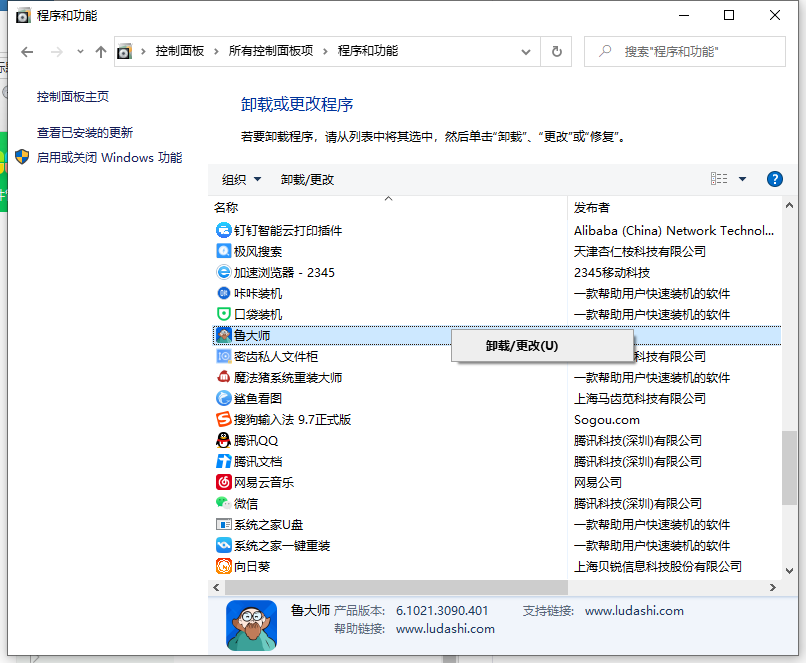Sort the list by 发布者 column header

click(592, 208)
